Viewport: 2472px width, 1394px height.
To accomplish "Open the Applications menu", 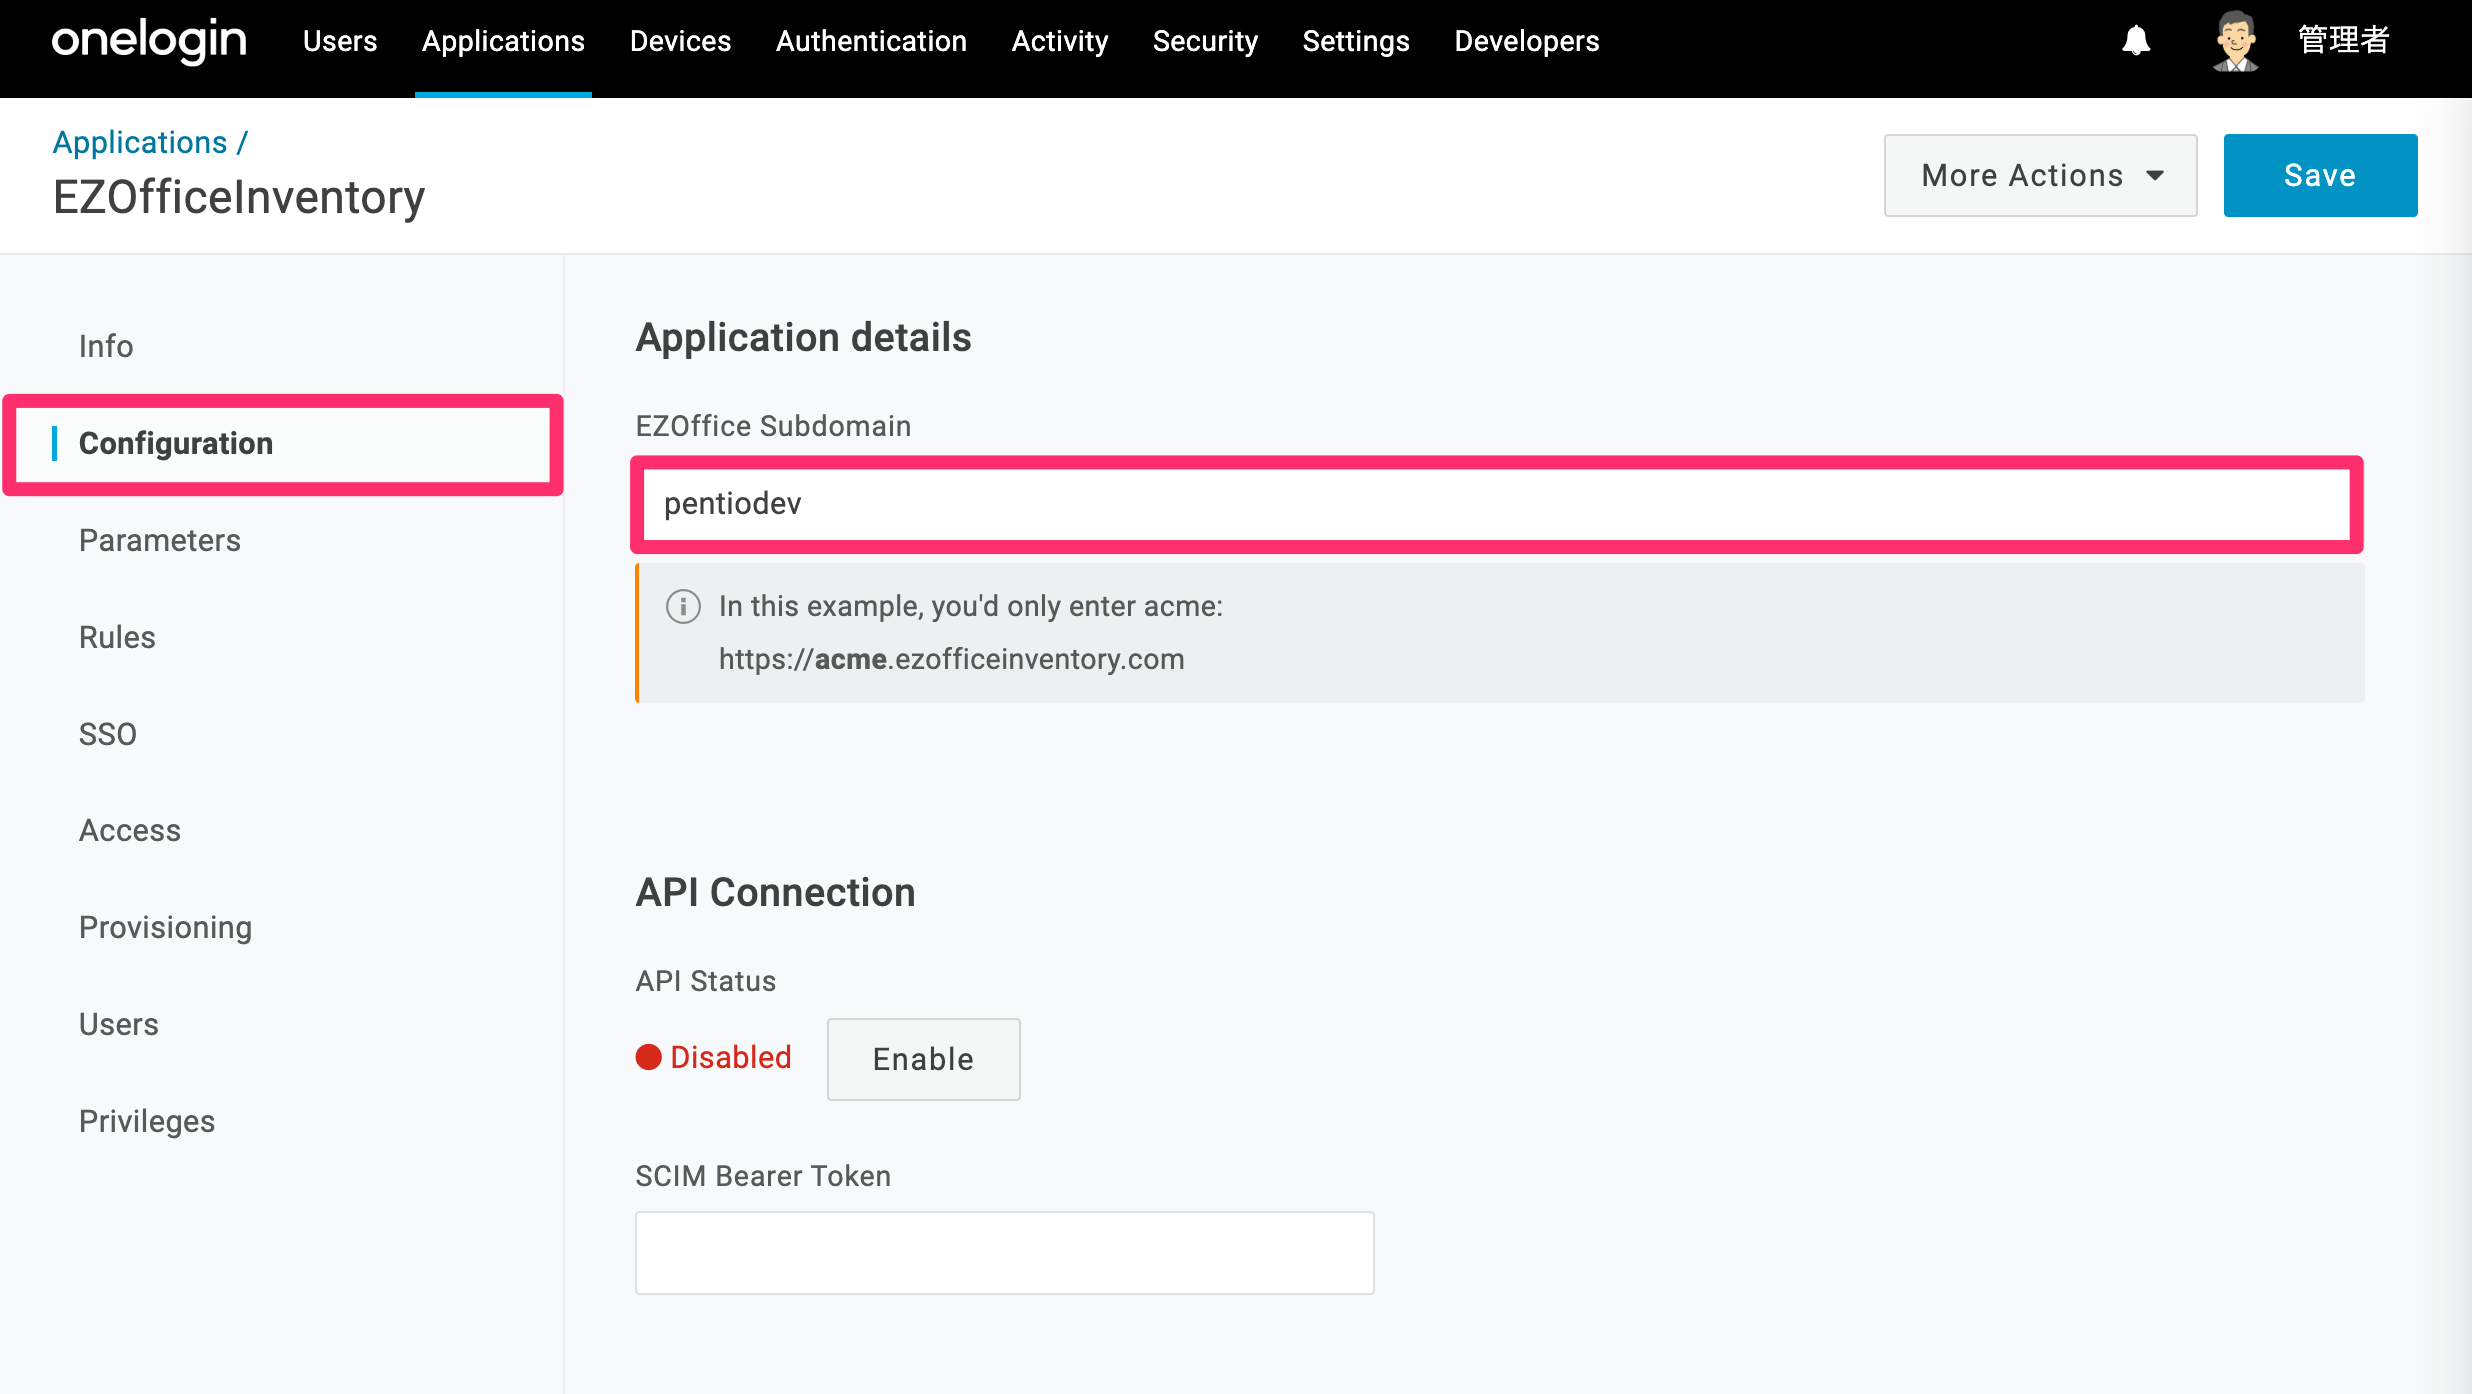I will tap(503, 41).
